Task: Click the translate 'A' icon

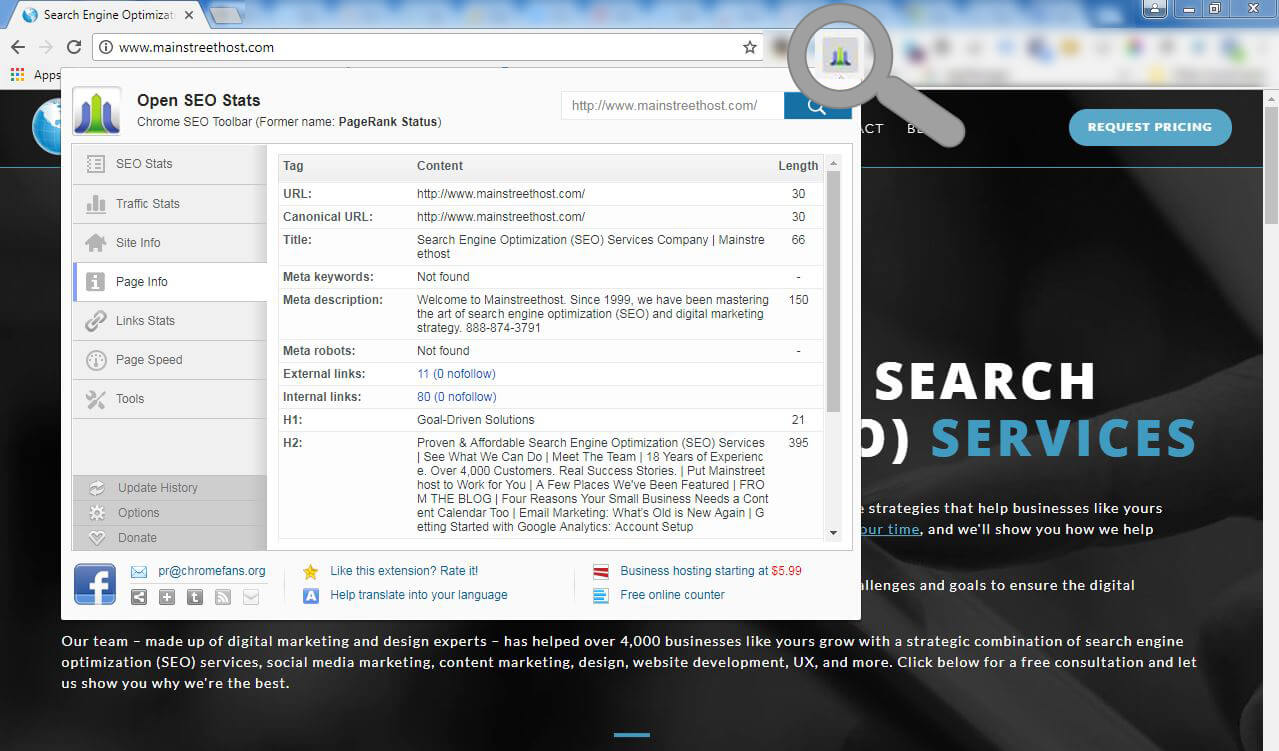Action: click(311, 595)
